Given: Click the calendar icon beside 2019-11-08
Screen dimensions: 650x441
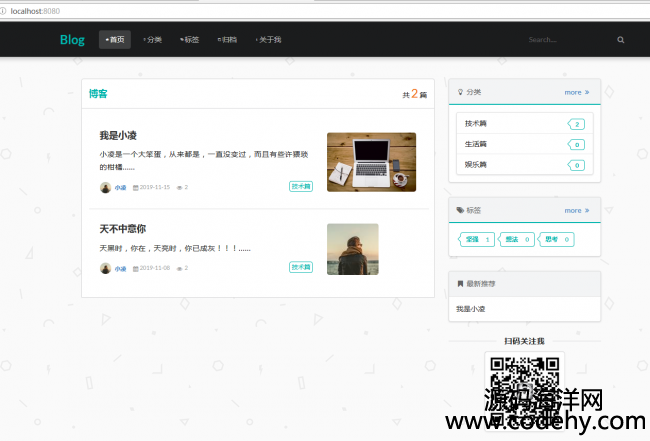Looking at the screenshot, I should [135, 268].
